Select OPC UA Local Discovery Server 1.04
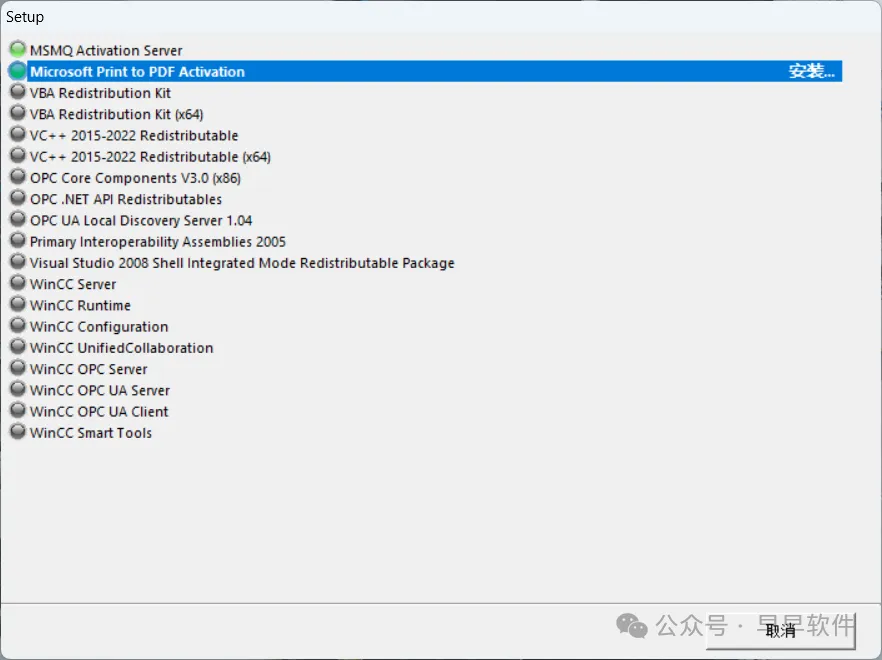This screenshot has width=882, height=660. pos(141,221)
